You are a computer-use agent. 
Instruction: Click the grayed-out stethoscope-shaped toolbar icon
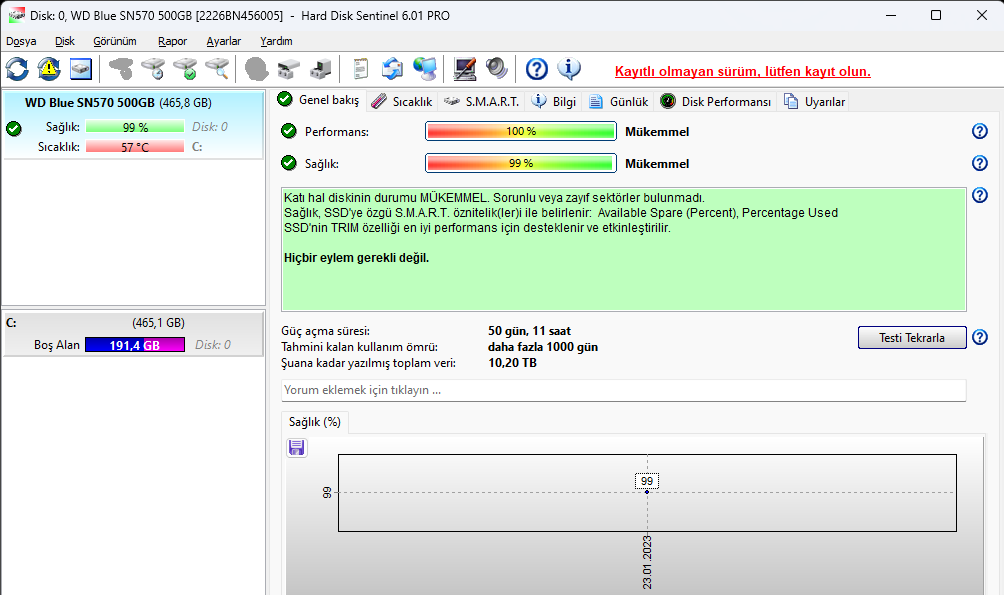click(x=120, y=69)
